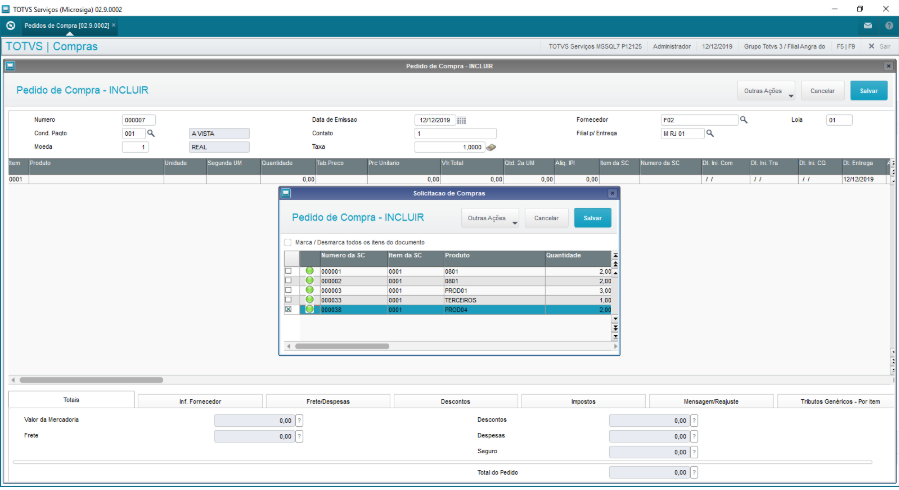Viewport: 899px width, 490px height.
Task: Click the Taxa money icon
Action: 491,147
